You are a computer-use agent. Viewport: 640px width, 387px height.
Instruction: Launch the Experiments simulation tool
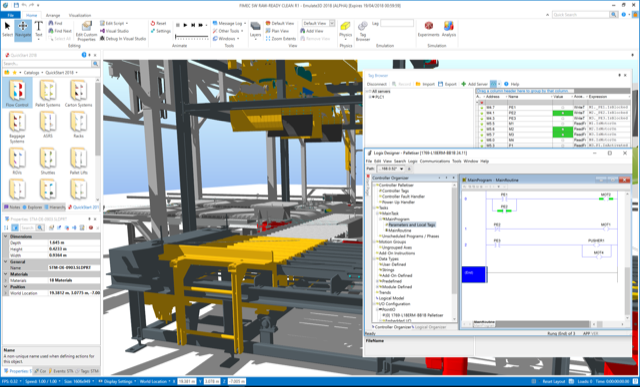(428, 29)
